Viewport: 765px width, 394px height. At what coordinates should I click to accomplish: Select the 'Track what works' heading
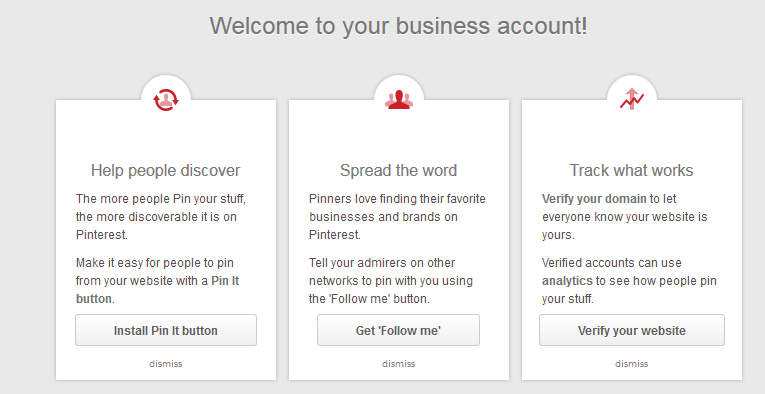(631, 170)
